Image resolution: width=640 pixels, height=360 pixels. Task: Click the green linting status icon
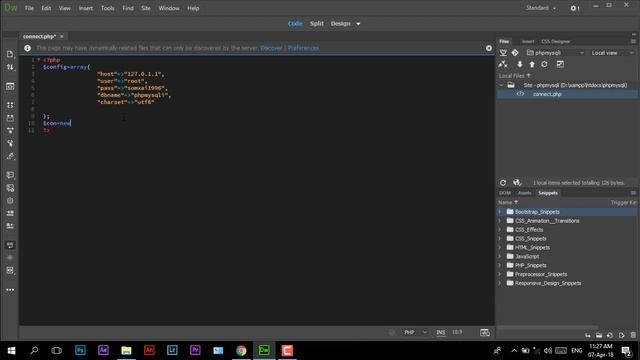pos(392,333)
